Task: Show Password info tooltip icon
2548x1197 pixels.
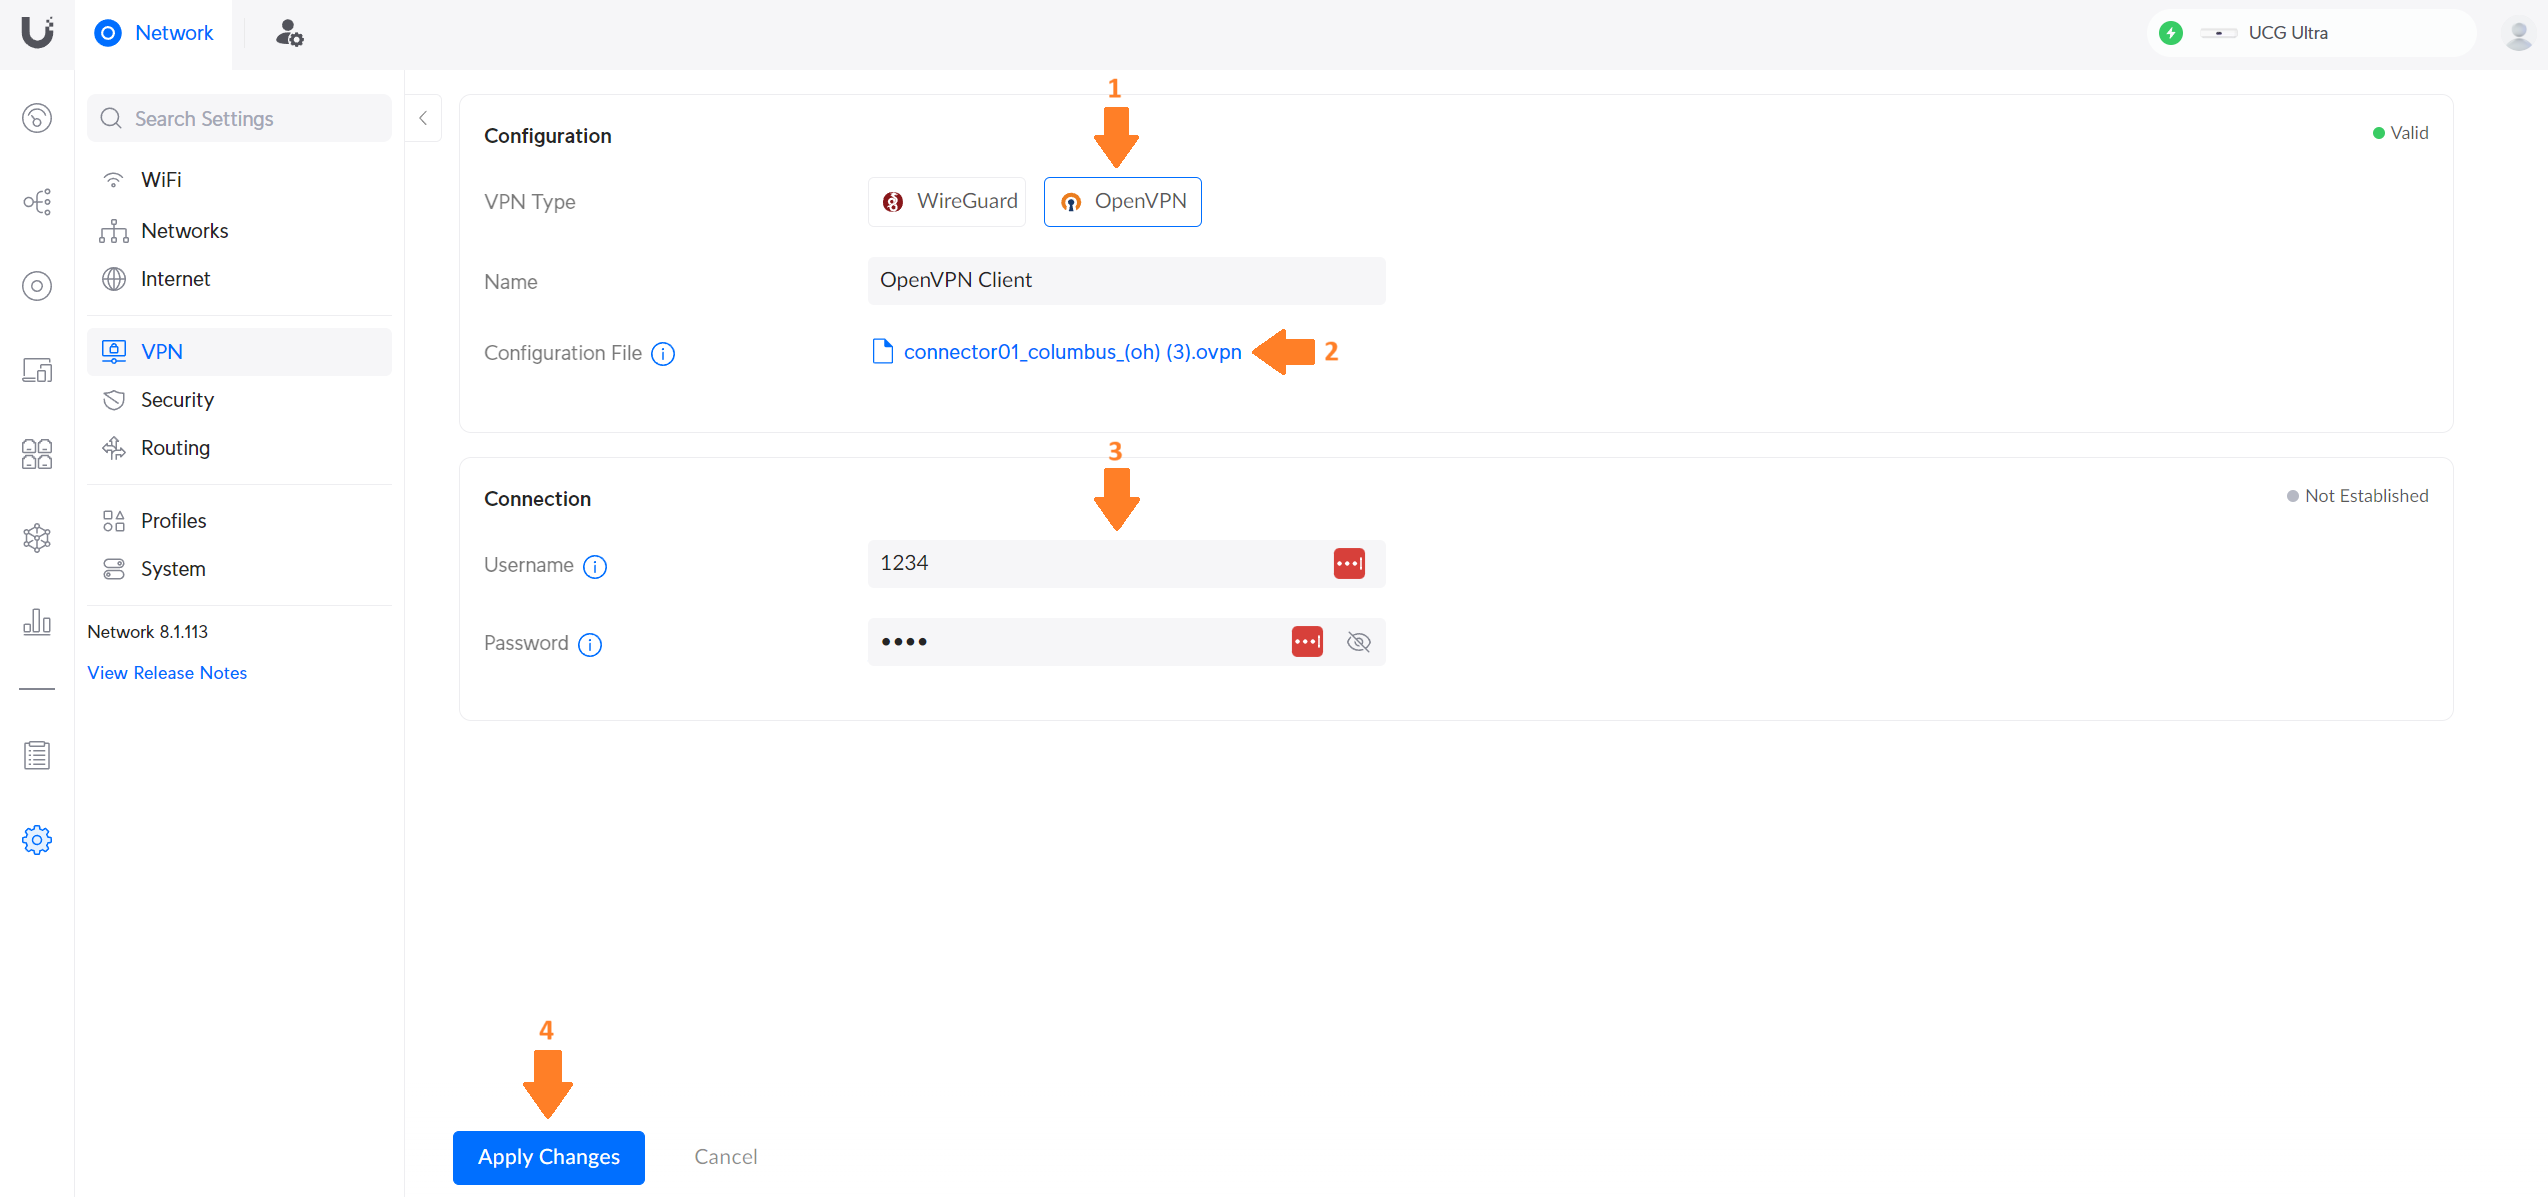Action: point(590,645)
